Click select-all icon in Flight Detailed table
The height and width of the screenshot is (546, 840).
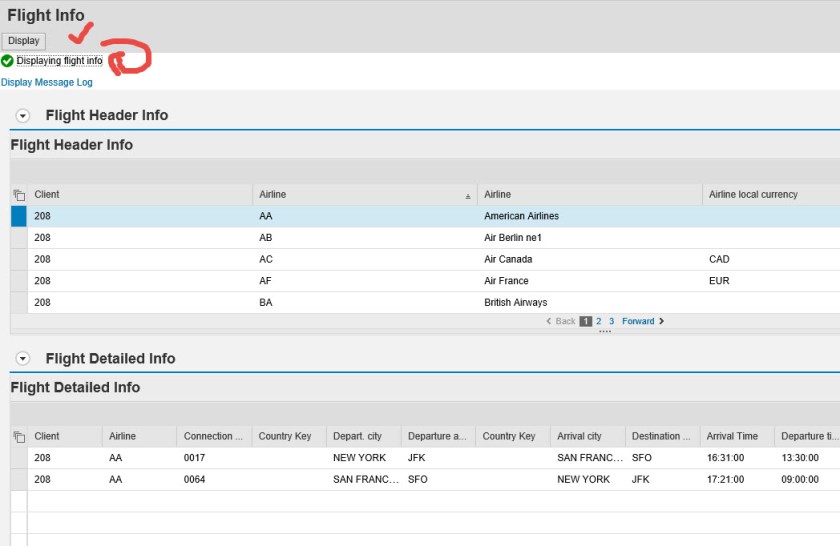19,437
